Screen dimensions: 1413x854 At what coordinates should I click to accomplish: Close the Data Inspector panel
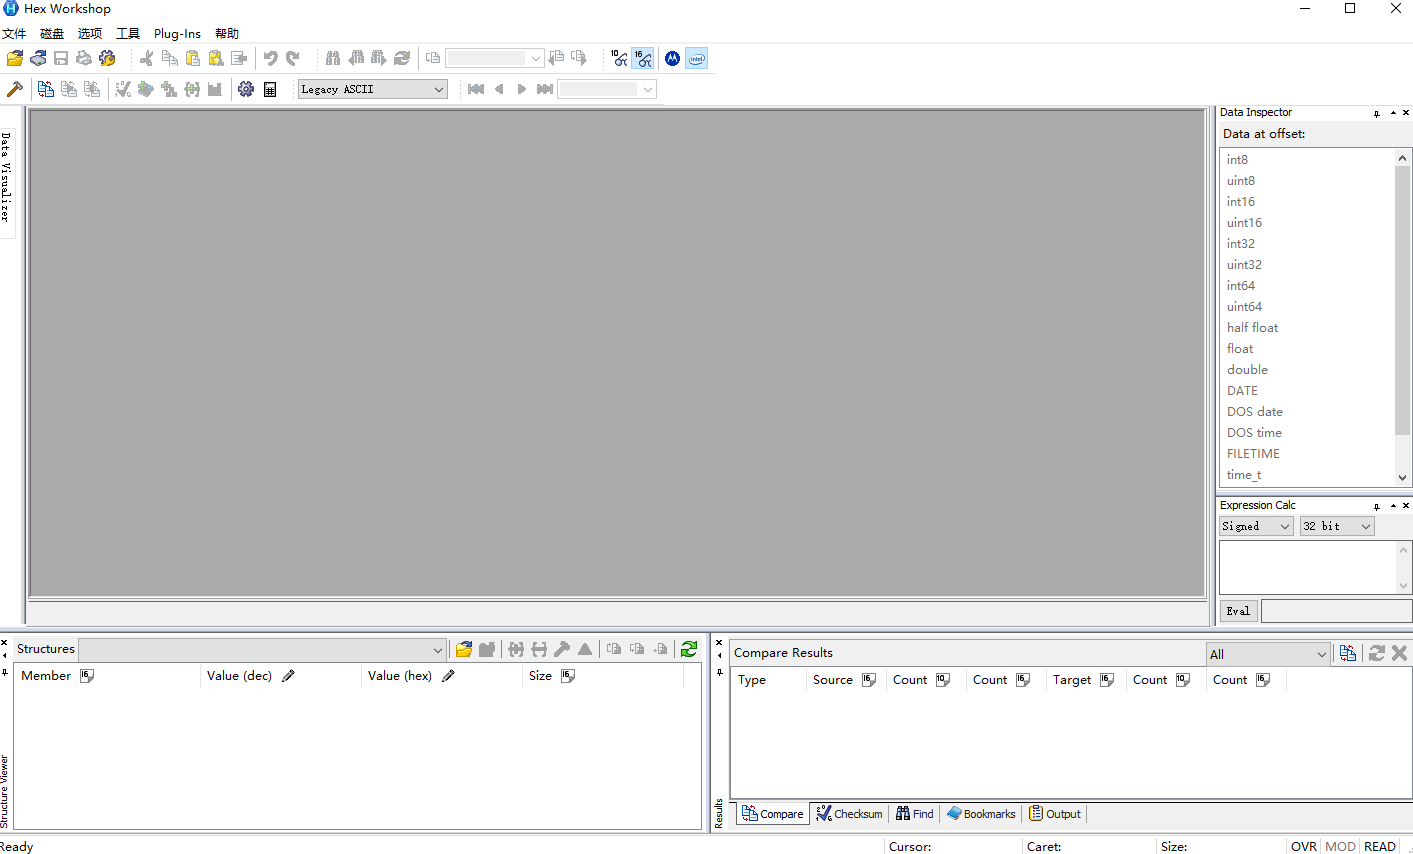click(x=1406, y=113)
